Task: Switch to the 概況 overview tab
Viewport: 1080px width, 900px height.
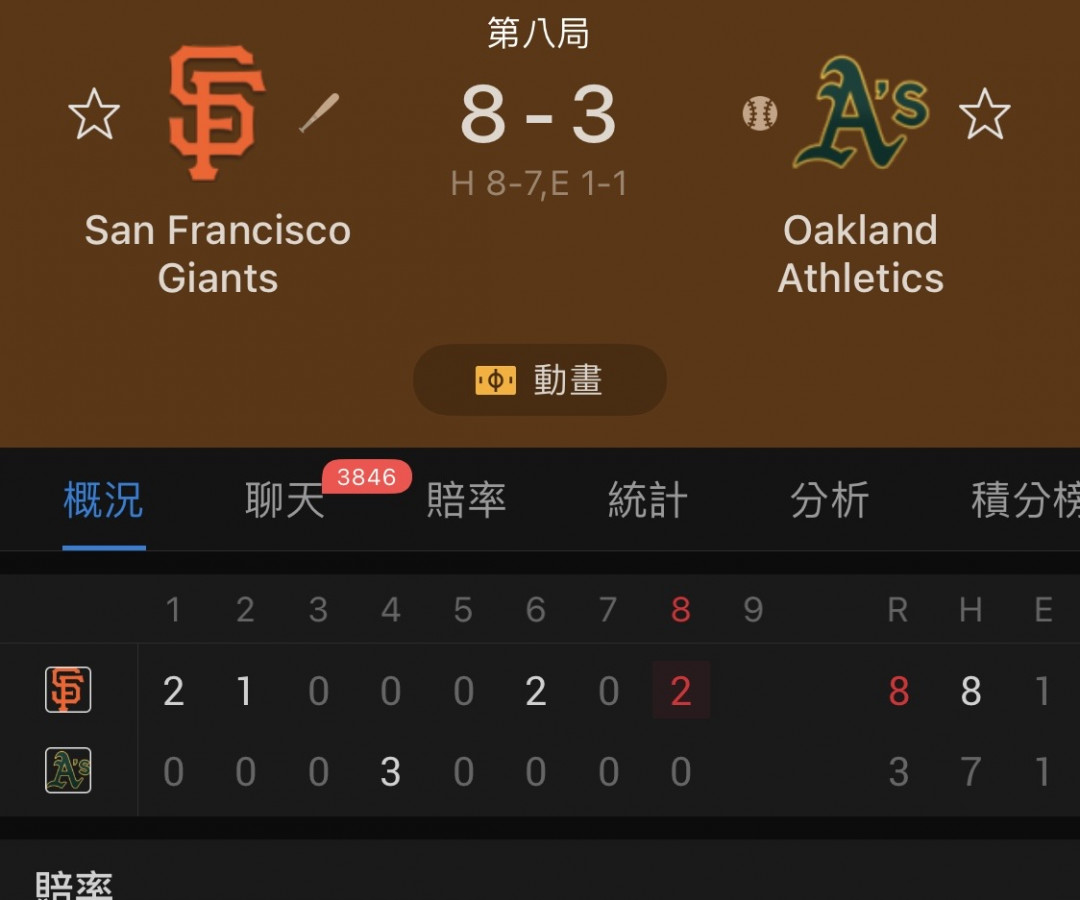Action: pyautogui.click(x=103, y=500)
